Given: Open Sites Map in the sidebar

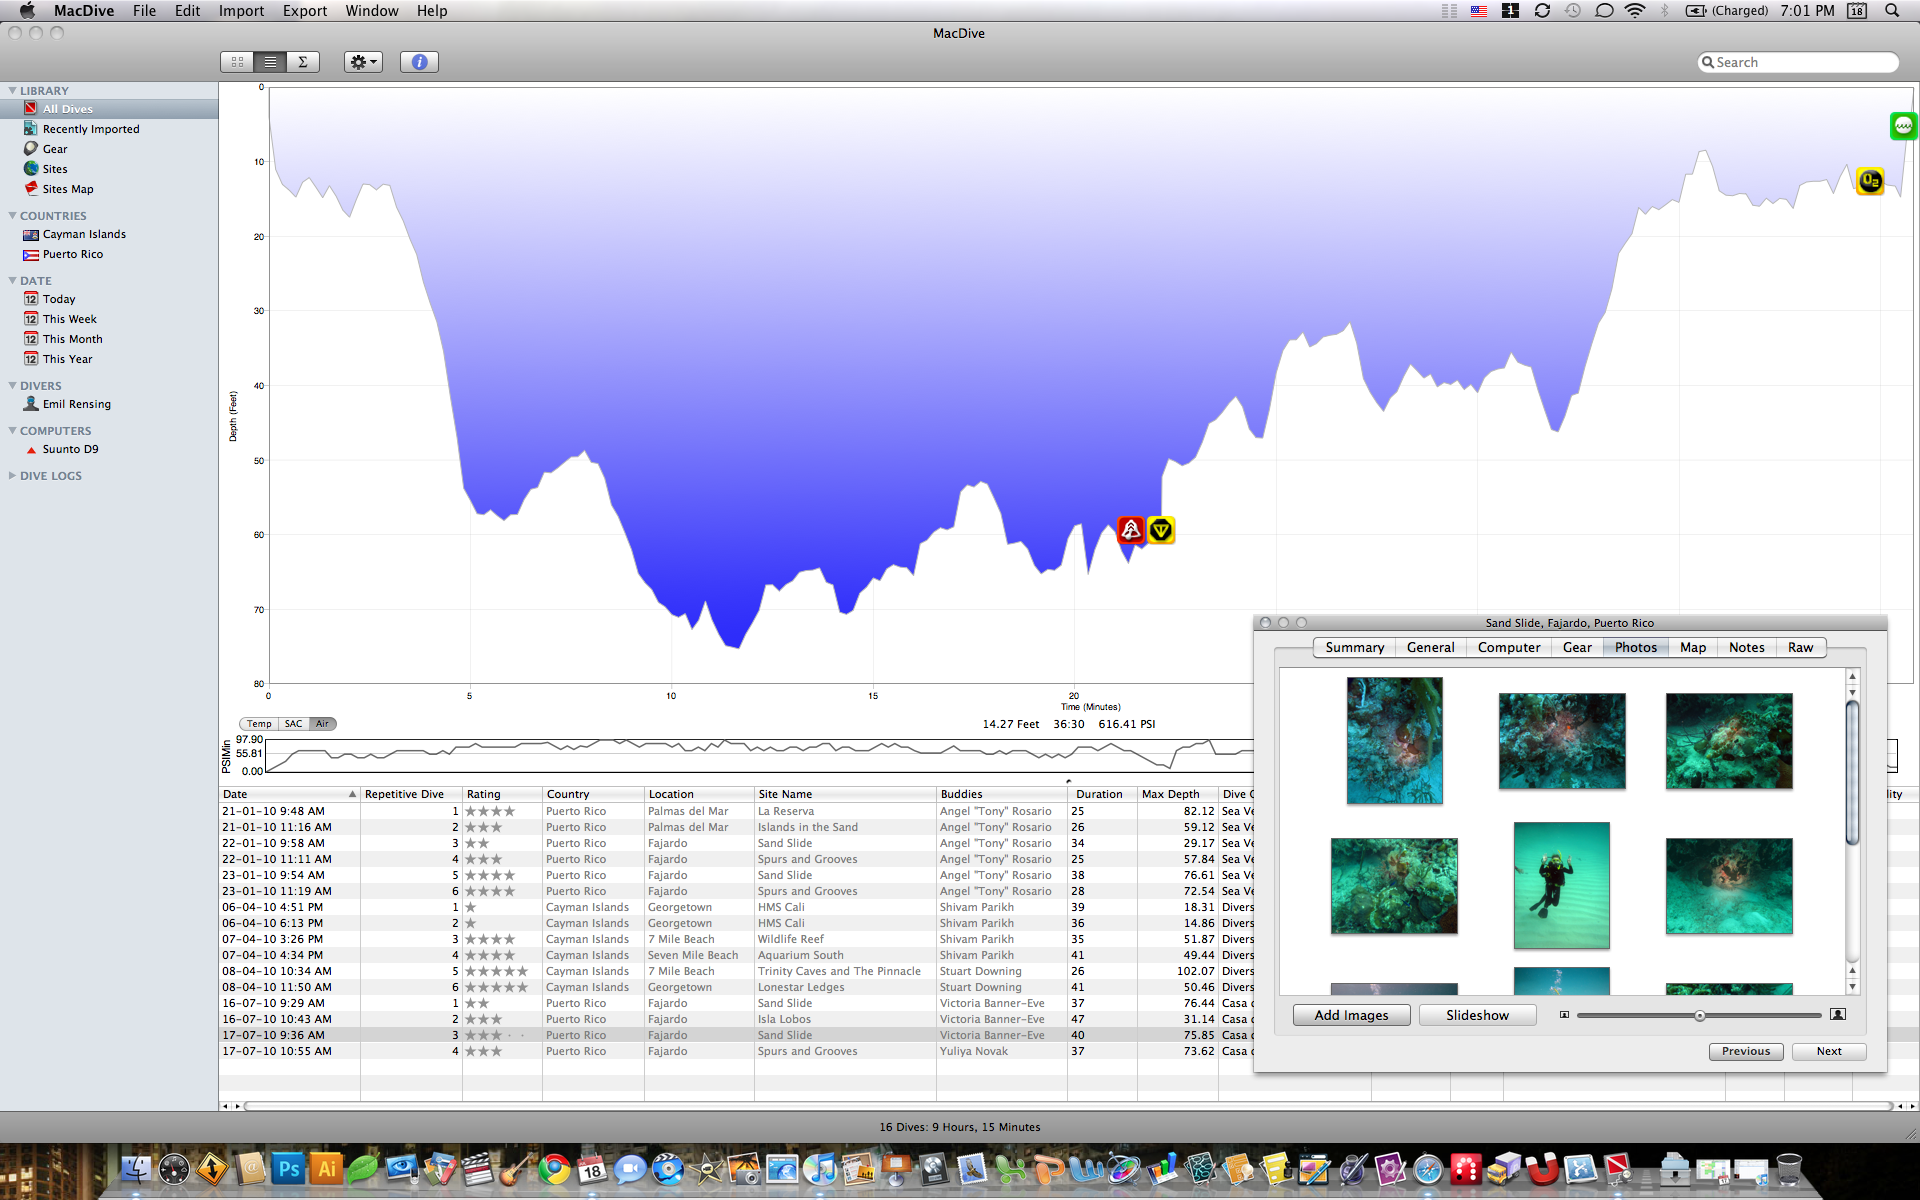Looking at the screenshot, I should (x=67, y=189).
